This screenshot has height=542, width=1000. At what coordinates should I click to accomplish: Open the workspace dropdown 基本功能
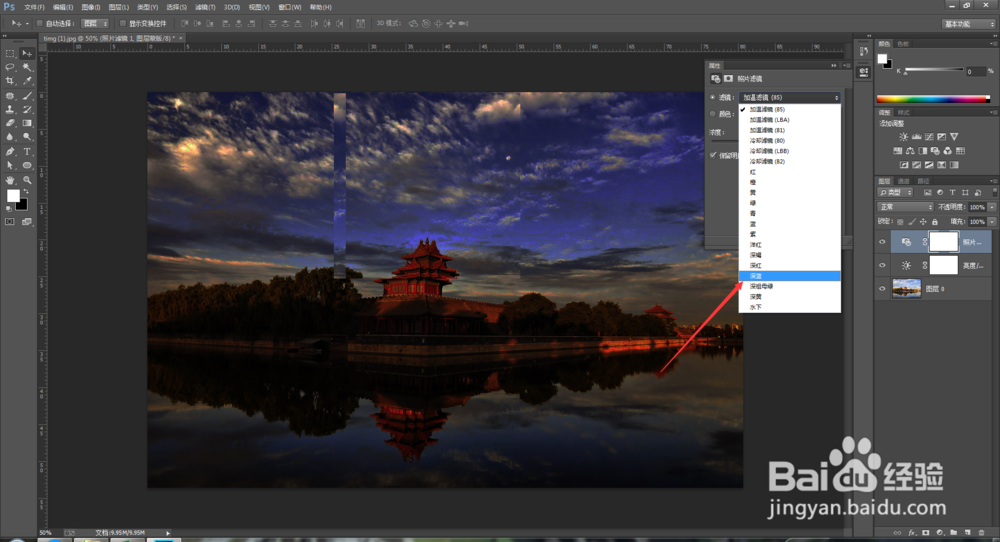pyautogui.click(x=969, y=24)
